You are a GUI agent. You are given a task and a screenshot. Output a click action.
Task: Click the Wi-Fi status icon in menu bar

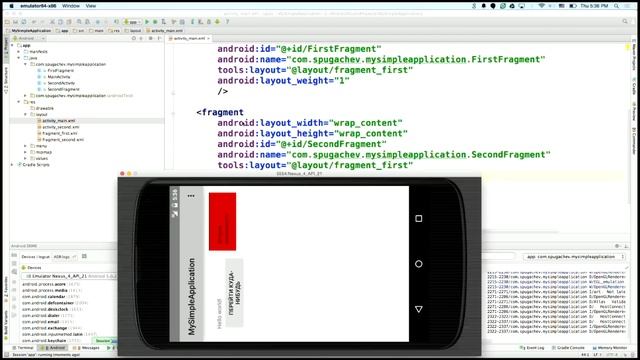coord(542,6)
